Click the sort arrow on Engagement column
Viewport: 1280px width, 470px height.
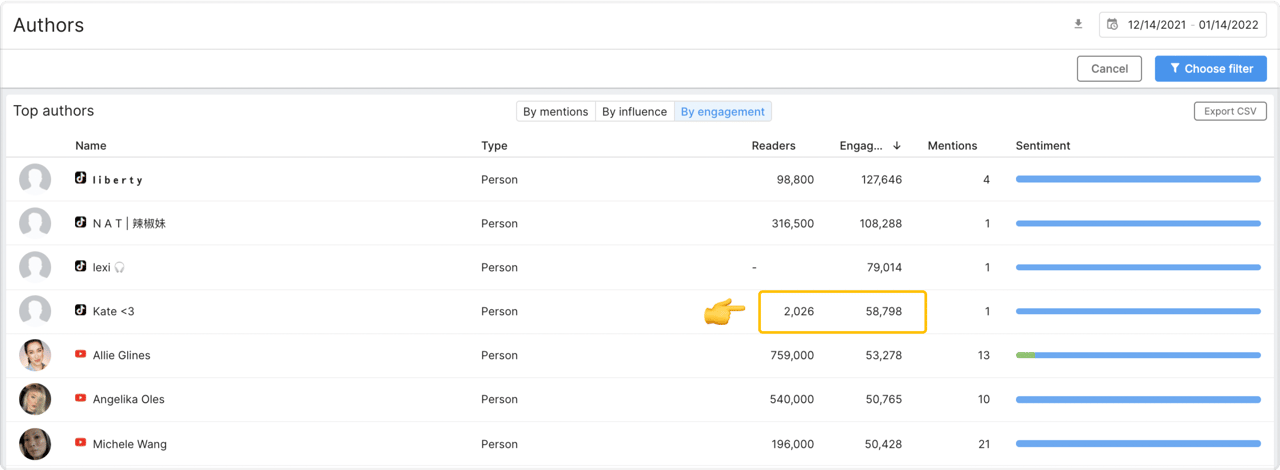[897, 146]
